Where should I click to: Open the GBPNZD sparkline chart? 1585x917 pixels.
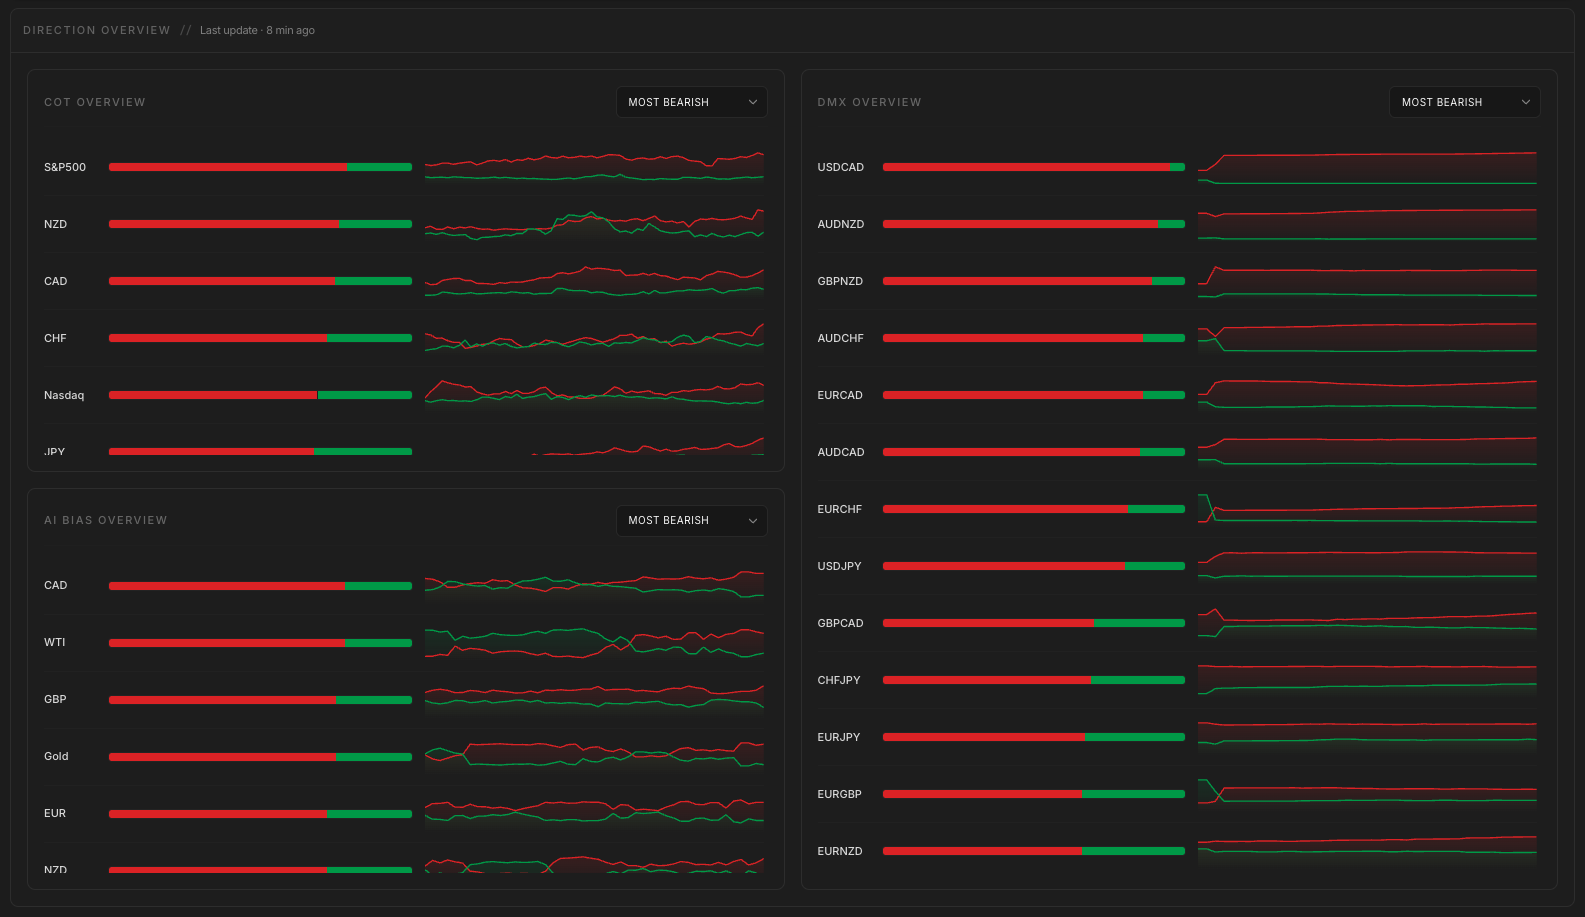point(1367,281)
